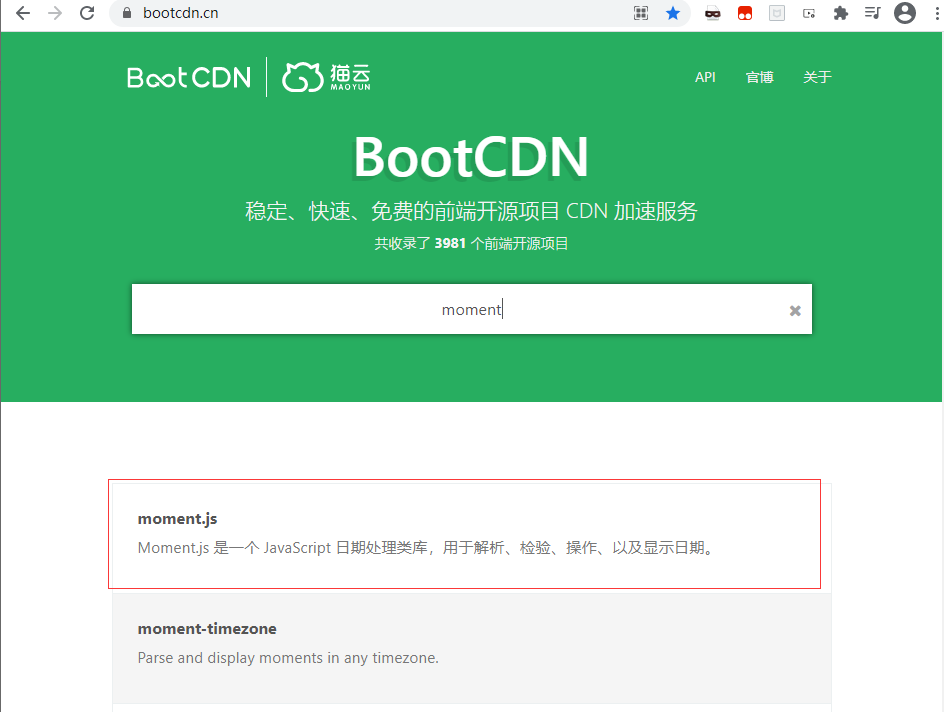This screenshot has width=944, height=712.
Task: Open the API navigation link
Action: point(705,77)
